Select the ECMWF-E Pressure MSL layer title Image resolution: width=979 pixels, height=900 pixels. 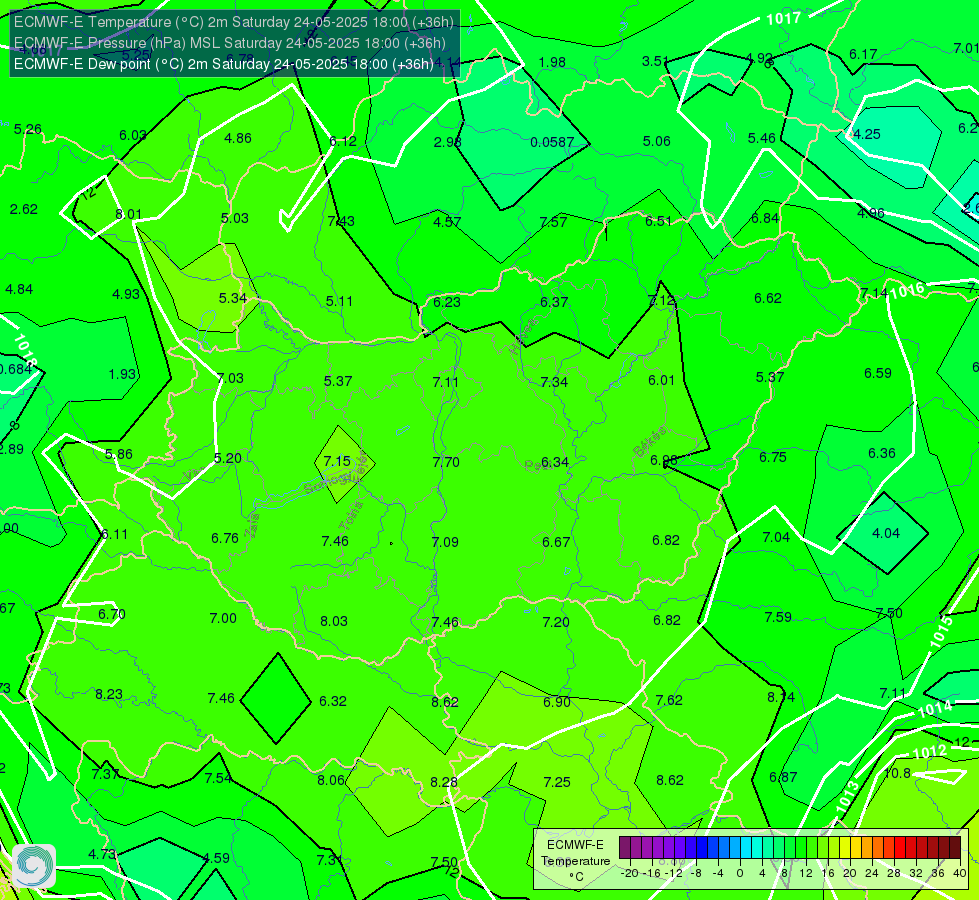(230, 43)
